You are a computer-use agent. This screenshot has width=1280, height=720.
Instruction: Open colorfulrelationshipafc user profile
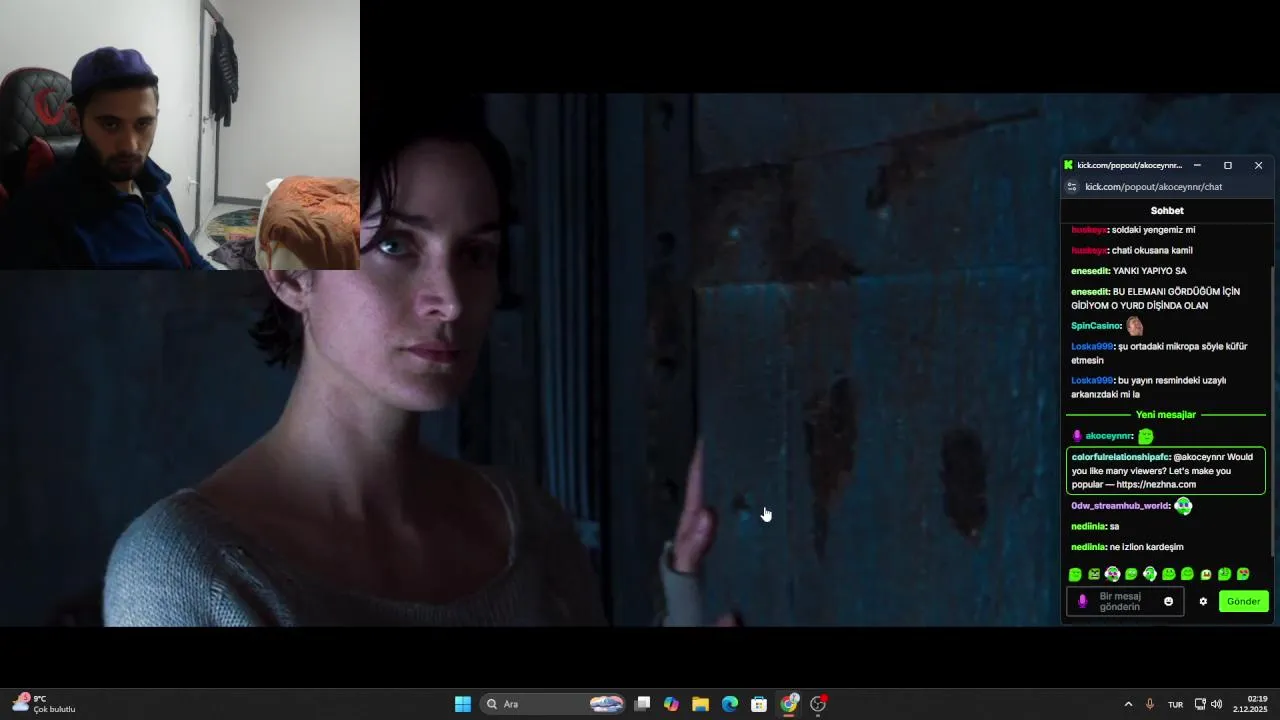click(x=1120, y=457)
